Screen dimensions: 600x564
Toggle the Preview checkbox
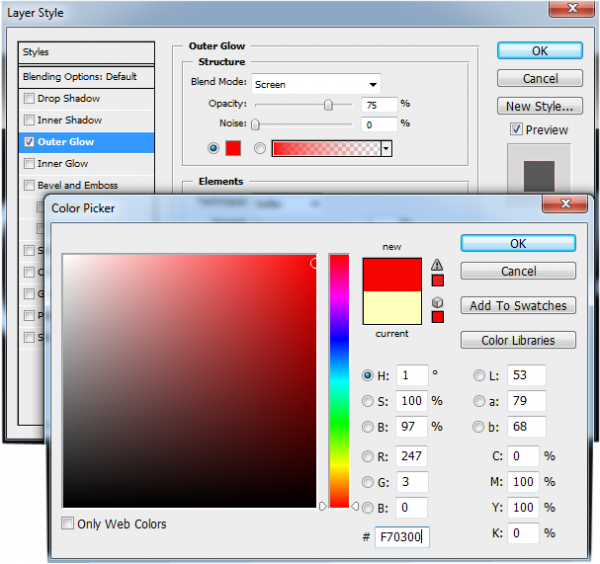coord(516,129)
